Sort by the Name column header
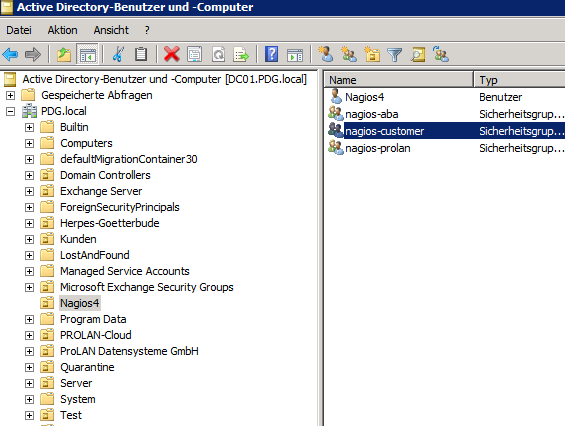Image resolution: width=565 pixels, height=426 pixels. pyautogui.click(x=399, y=80)
